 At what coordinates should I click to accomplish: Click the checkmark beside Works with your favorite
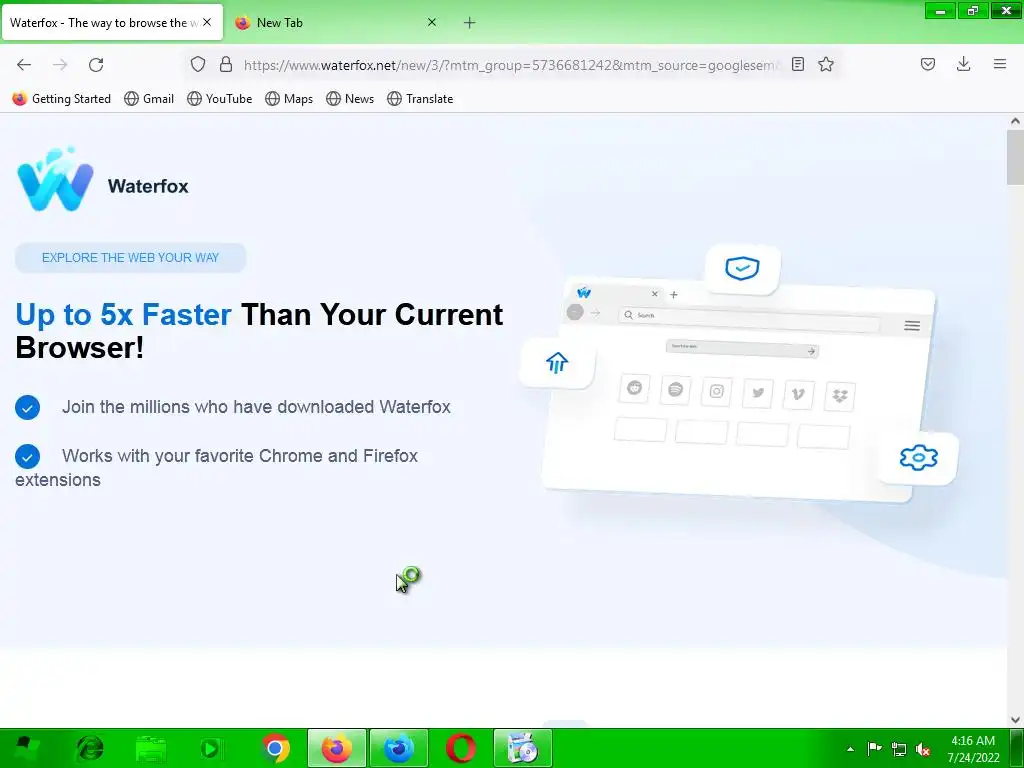click(27, 456)
